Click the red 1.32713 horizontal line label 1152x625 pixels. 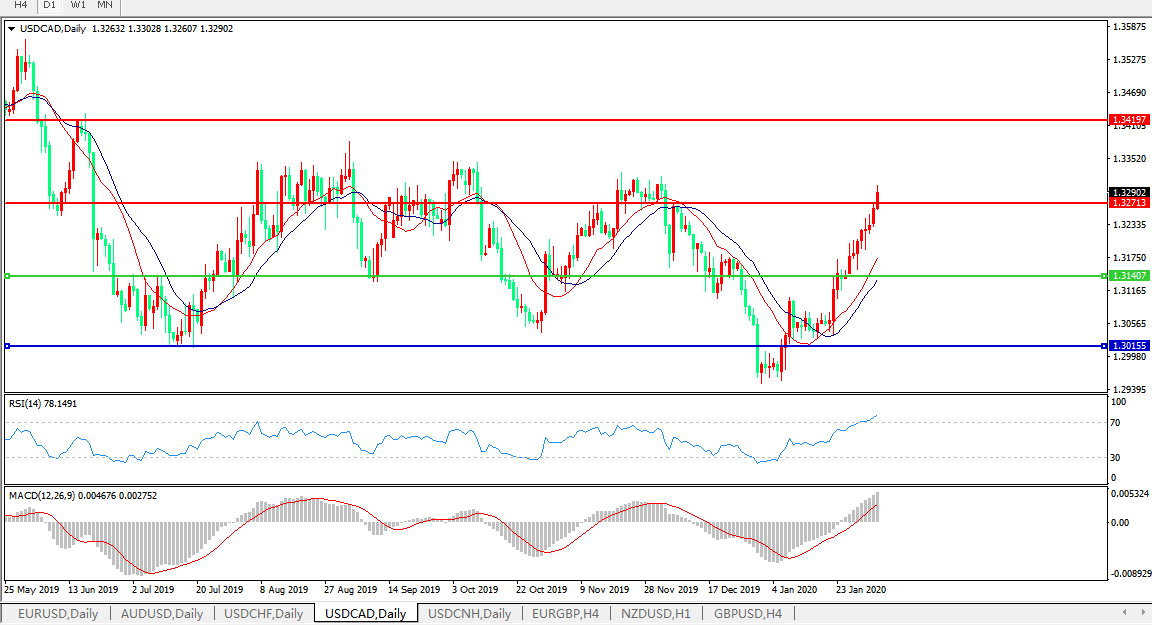(x=1130, y=203)
